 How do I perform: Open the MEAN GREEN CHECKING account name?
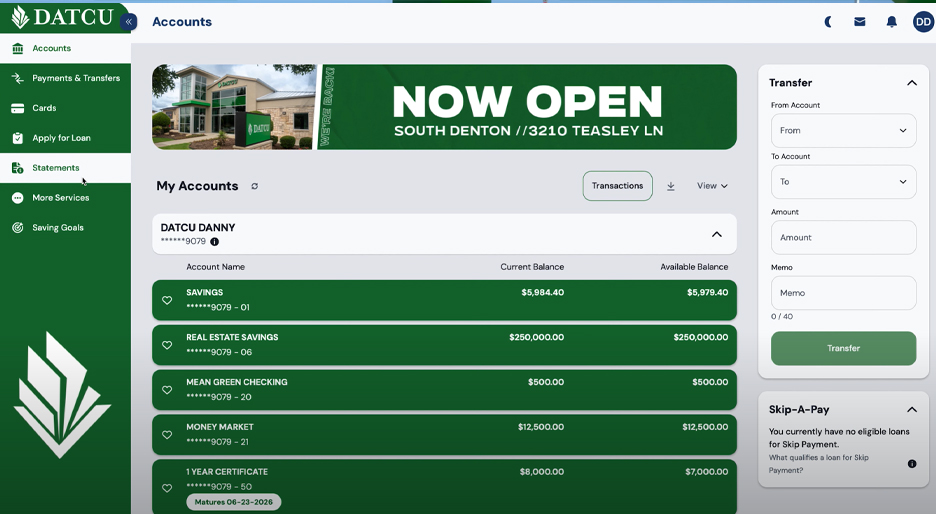point(237,382)
